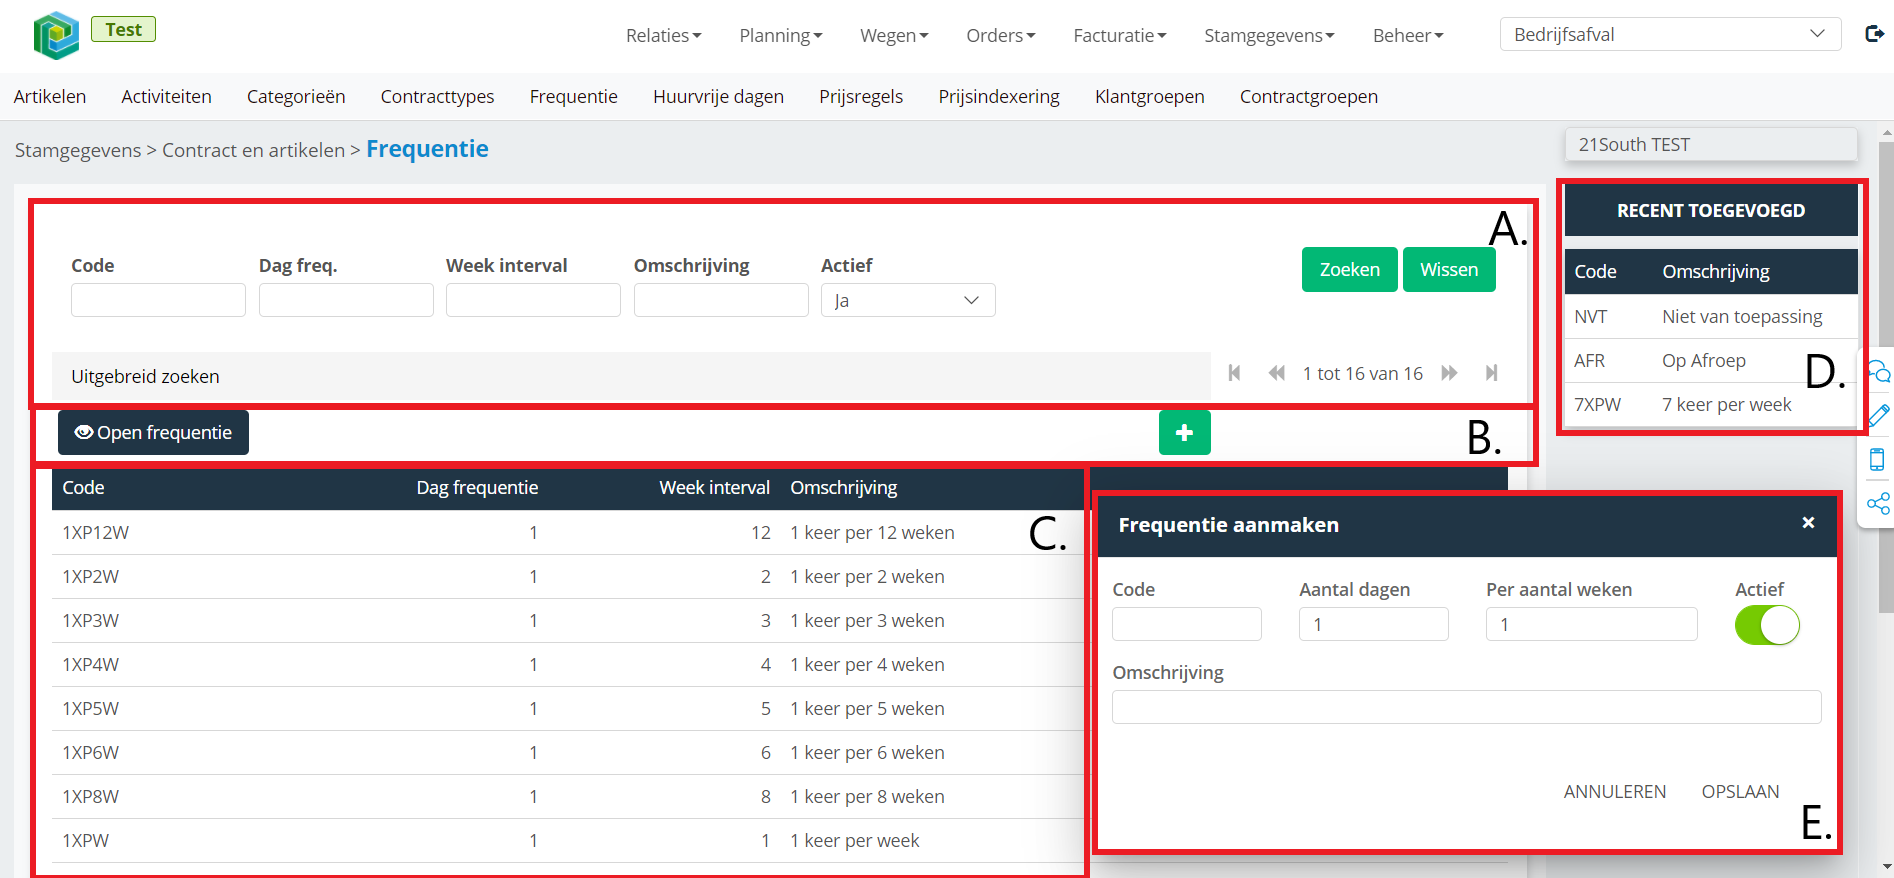Screen dimensions: 1894x878
Task: Click OPSLAAN in the dialog
Action: coord(1740,792)
